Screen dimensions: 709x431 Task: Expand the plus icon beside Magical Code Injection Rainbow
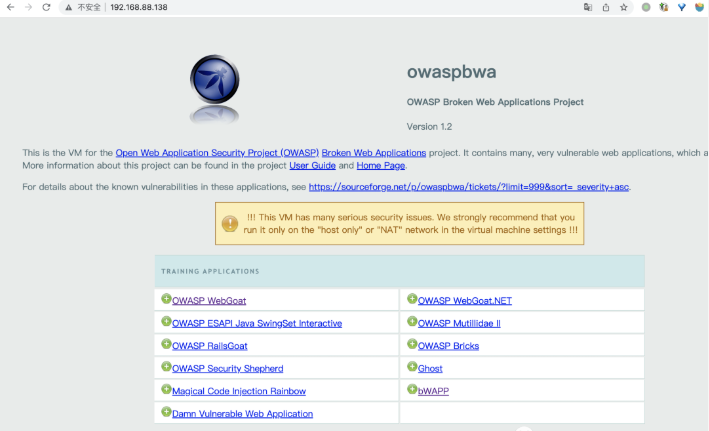tap(166, 389)
